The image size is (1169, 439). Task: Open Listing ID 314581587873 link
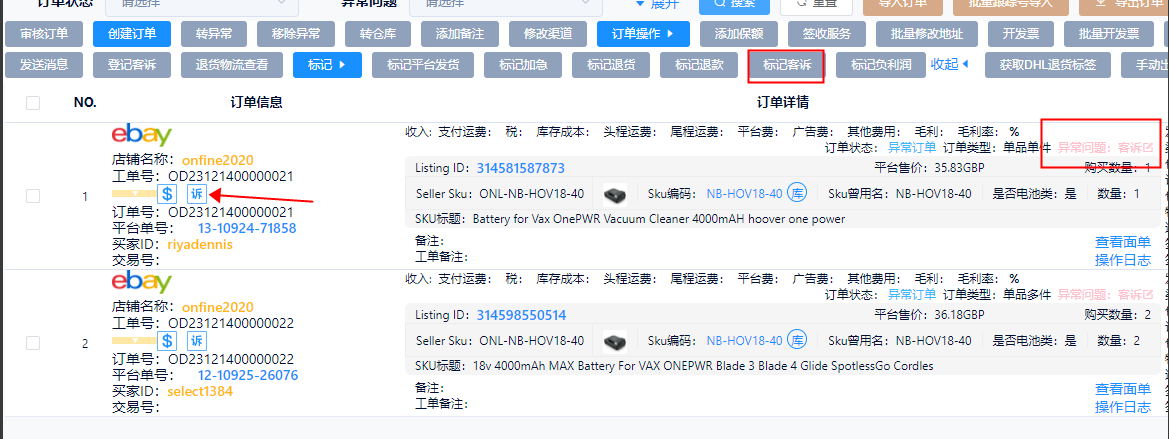[x=520, y=168]
